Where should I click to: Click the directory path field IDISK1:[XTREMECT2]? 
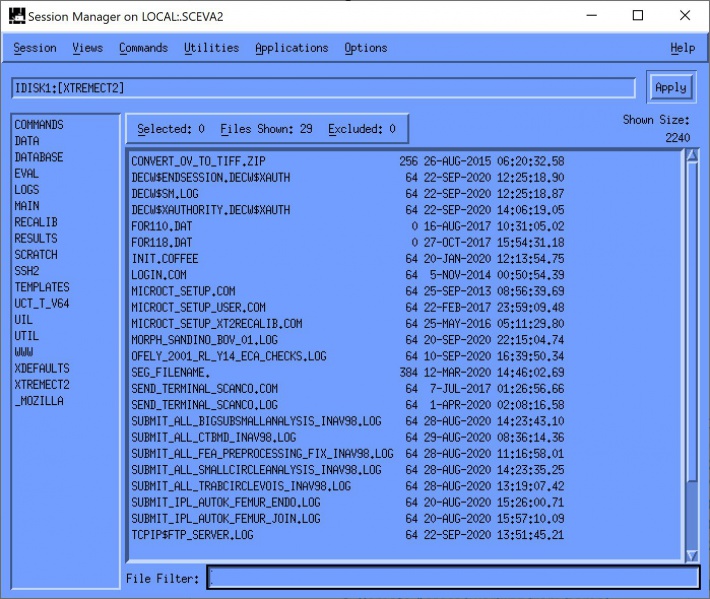323,88
